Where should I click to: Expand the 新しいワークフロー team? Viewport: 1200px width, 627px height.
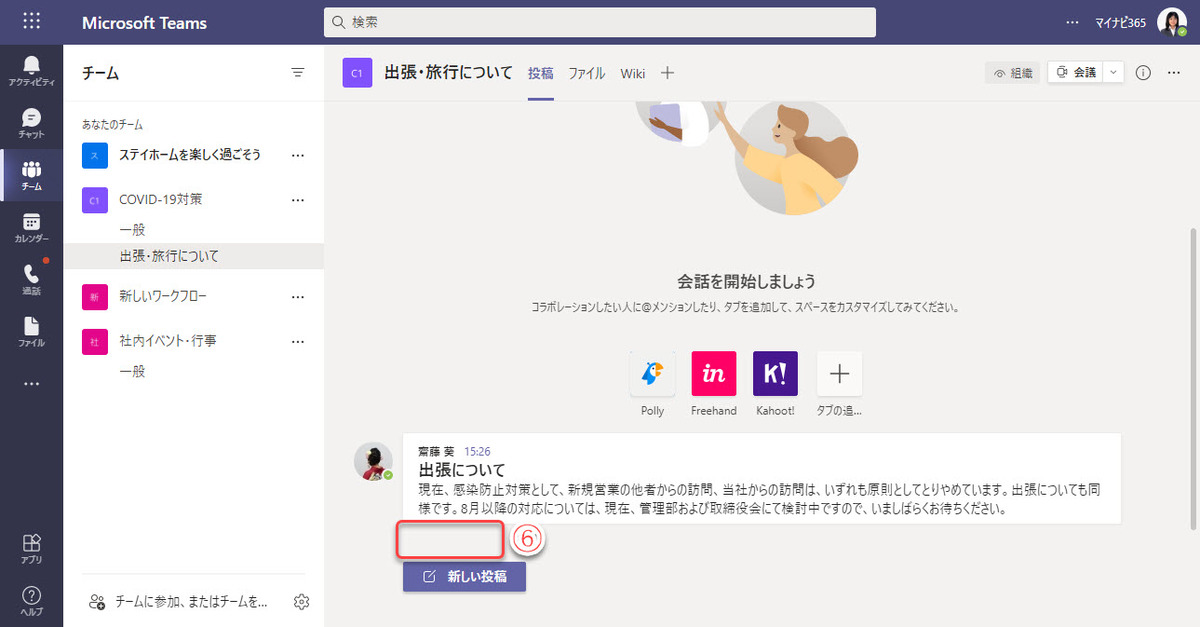click(164, 297)
